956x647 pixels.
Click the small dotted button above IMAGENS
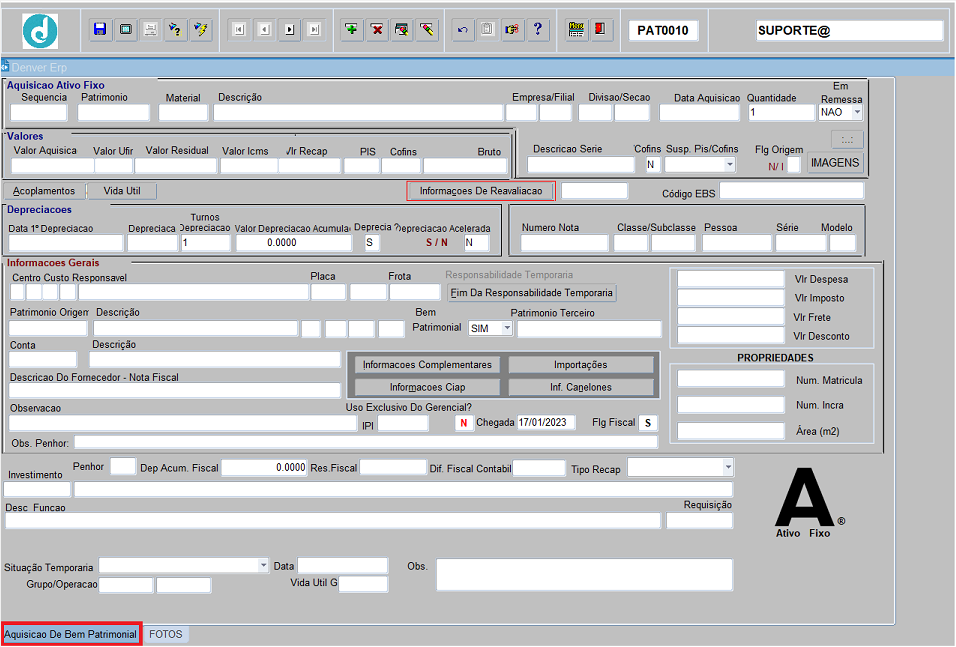(847, 140)
